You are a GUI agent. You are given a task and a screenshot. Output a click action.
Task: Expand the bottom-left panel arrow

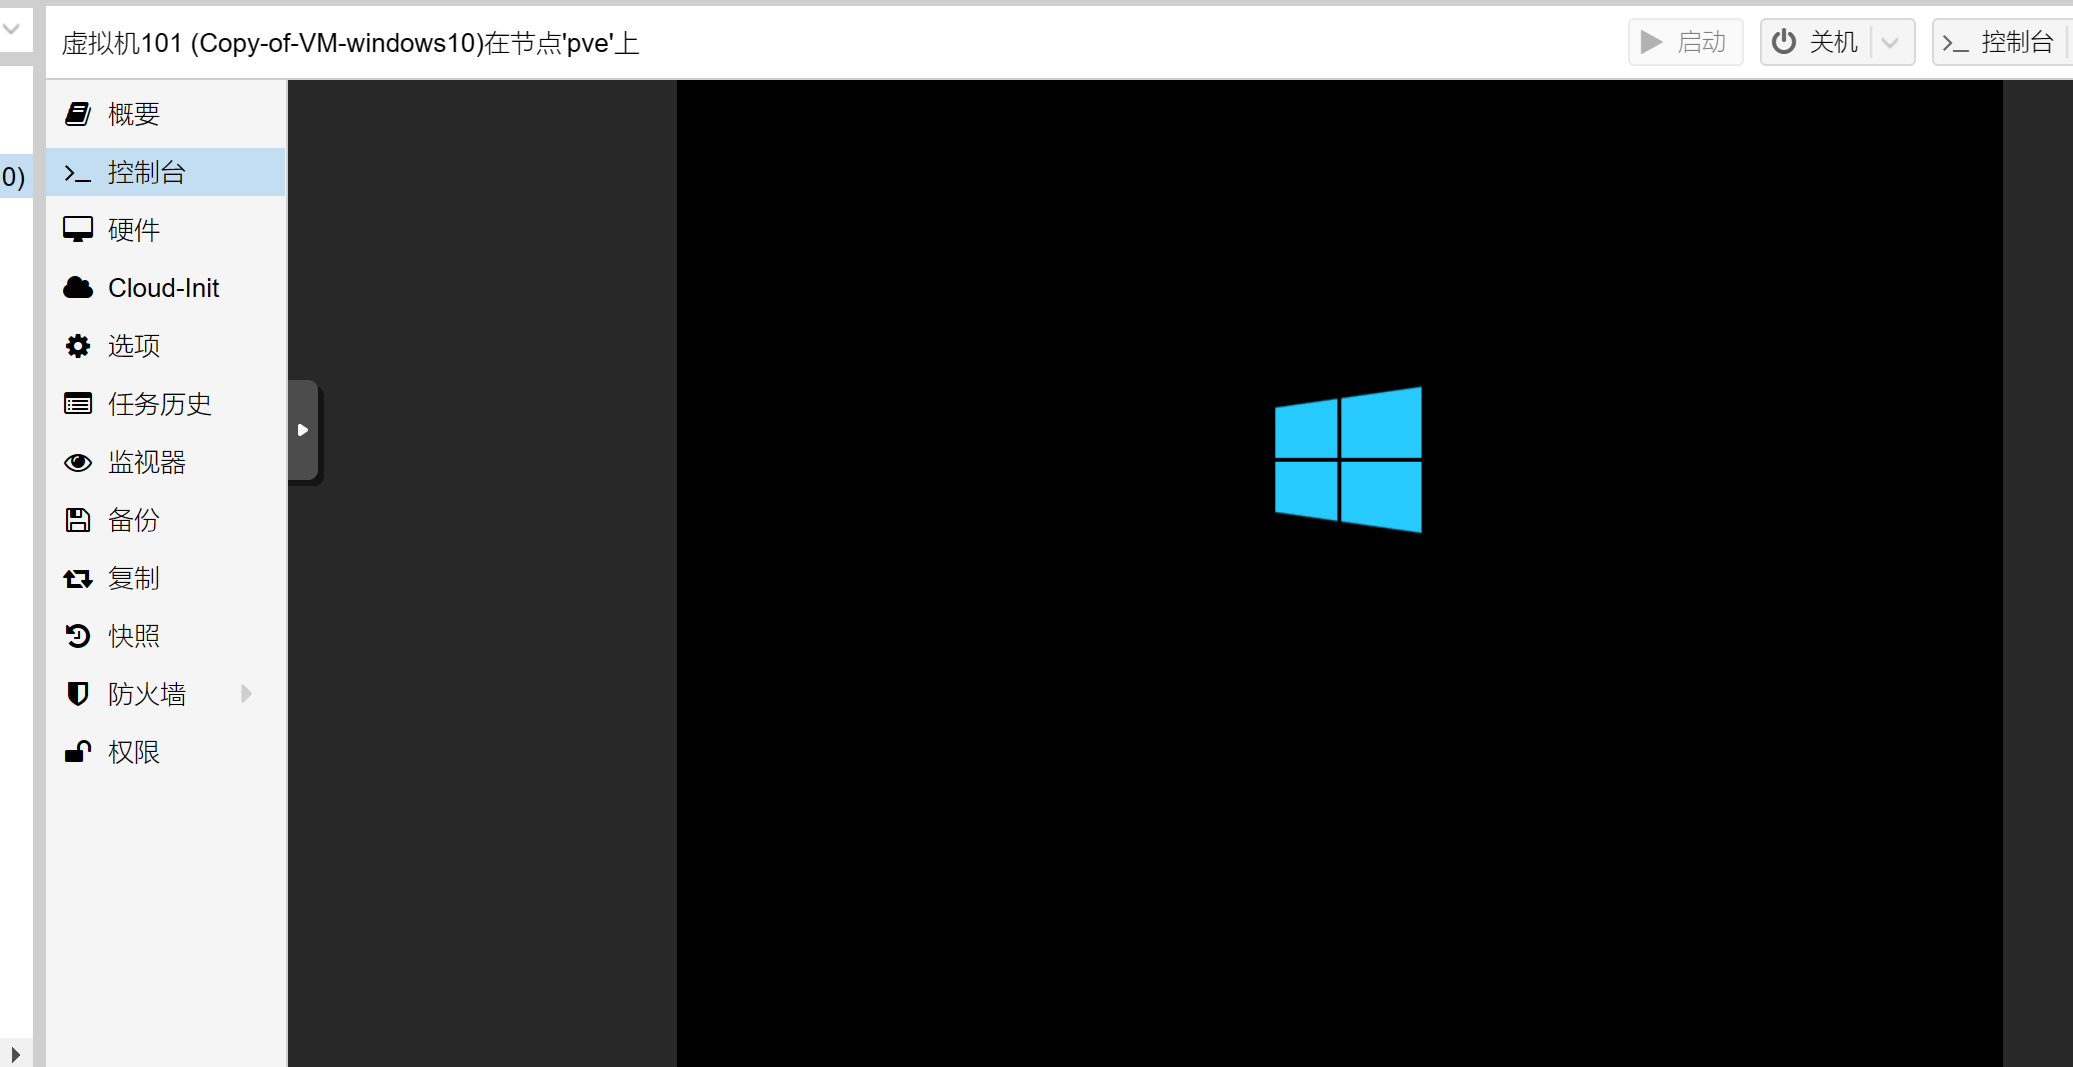pos(15,1054)
